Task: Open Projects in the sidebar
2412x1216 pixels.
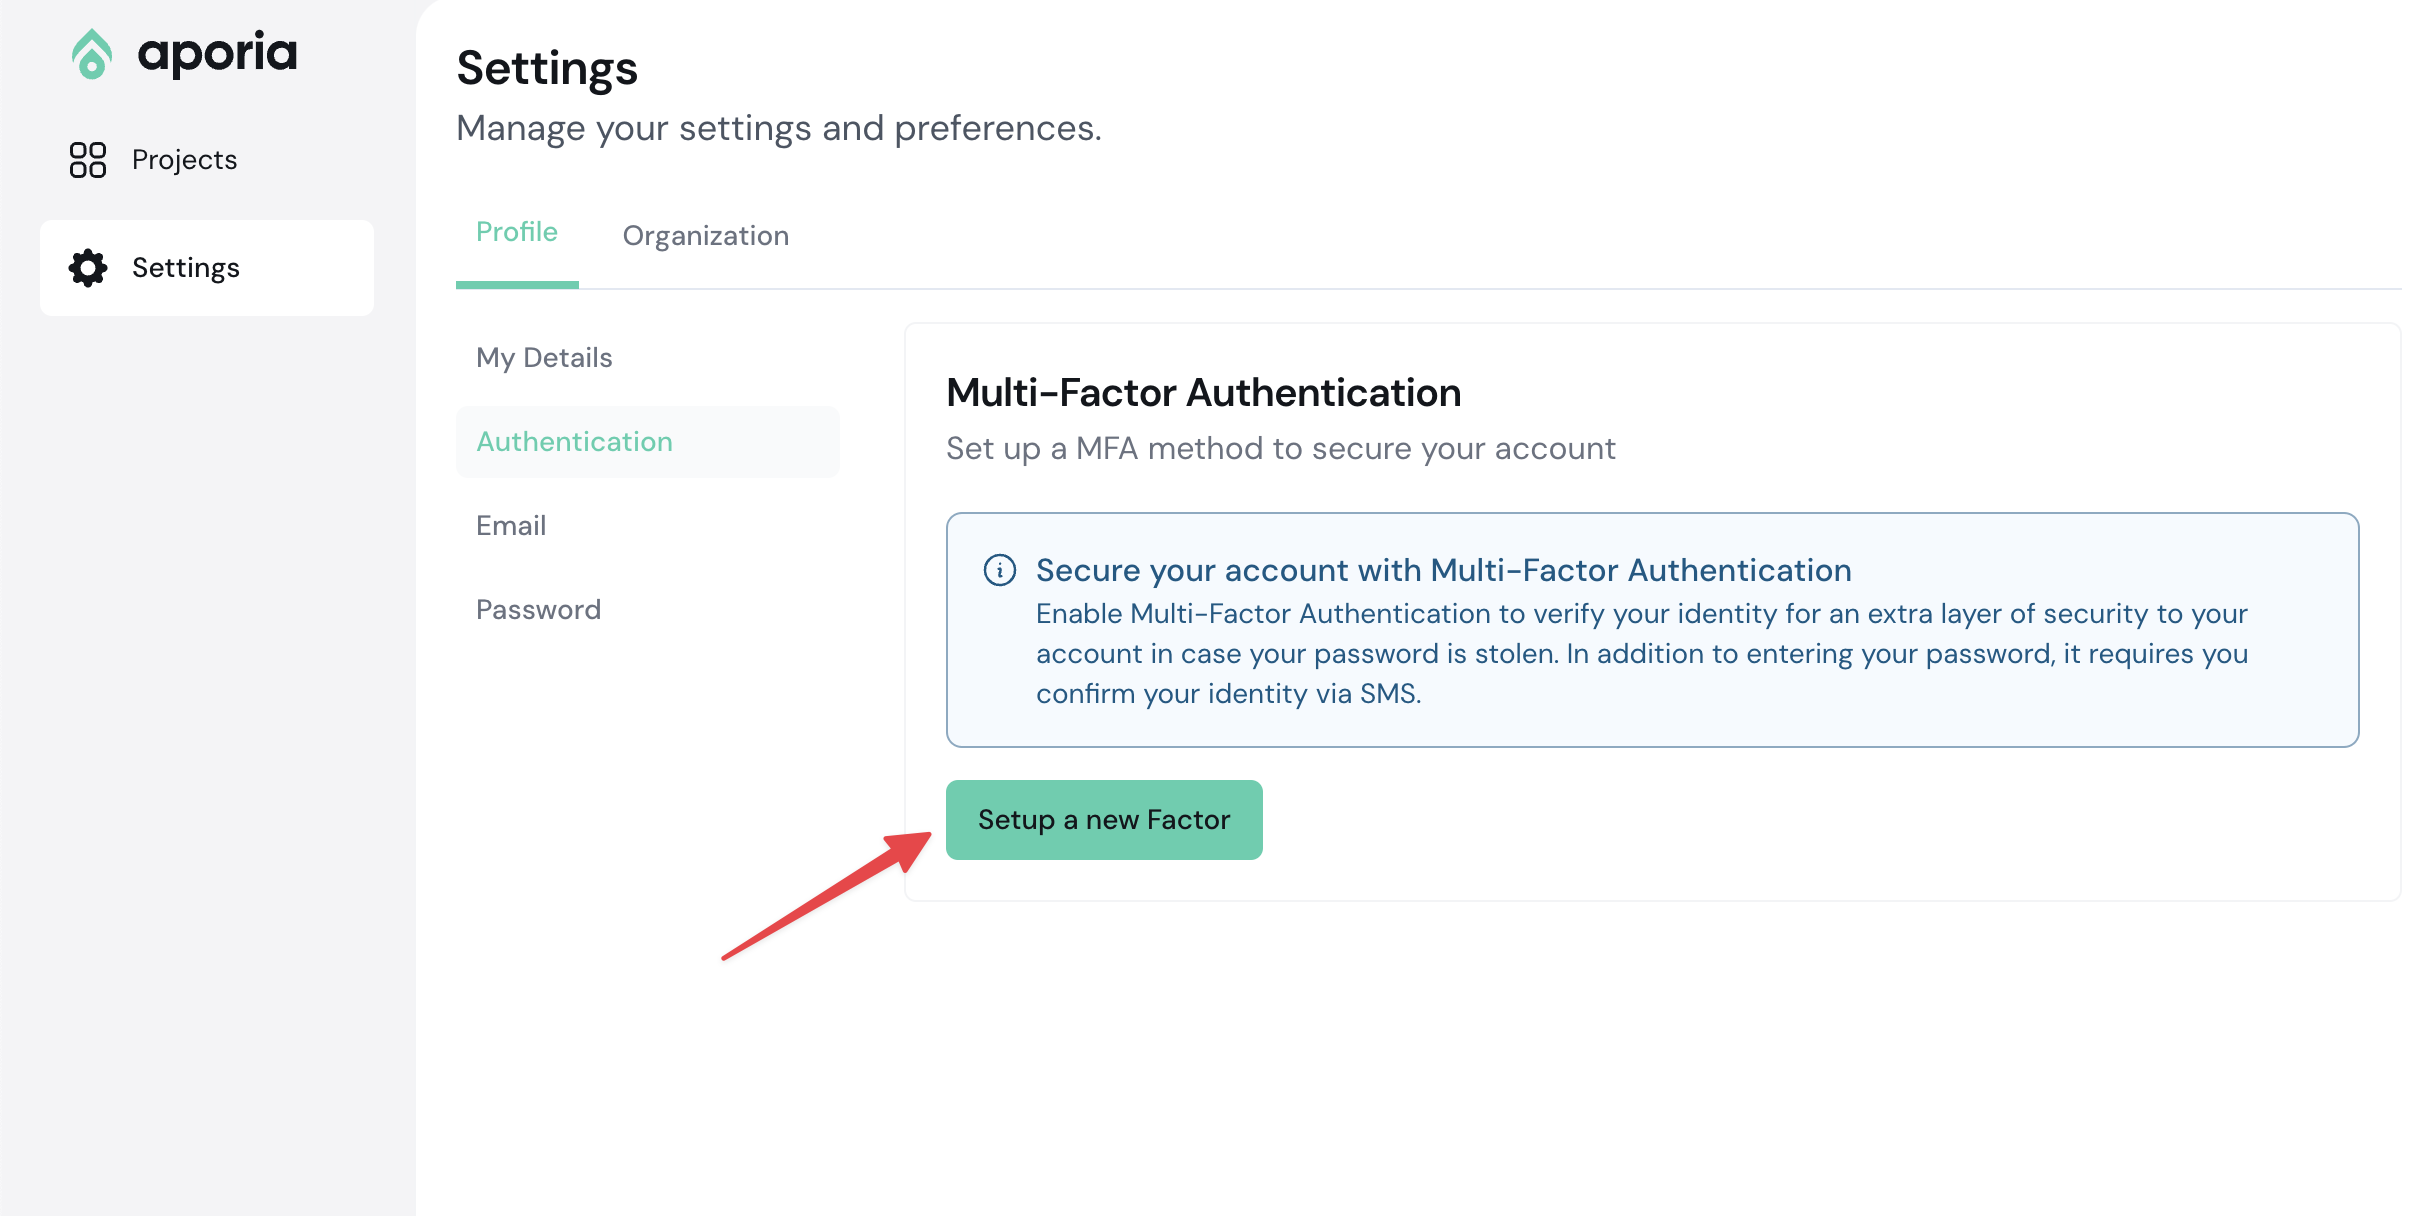Action: (184, 160)
